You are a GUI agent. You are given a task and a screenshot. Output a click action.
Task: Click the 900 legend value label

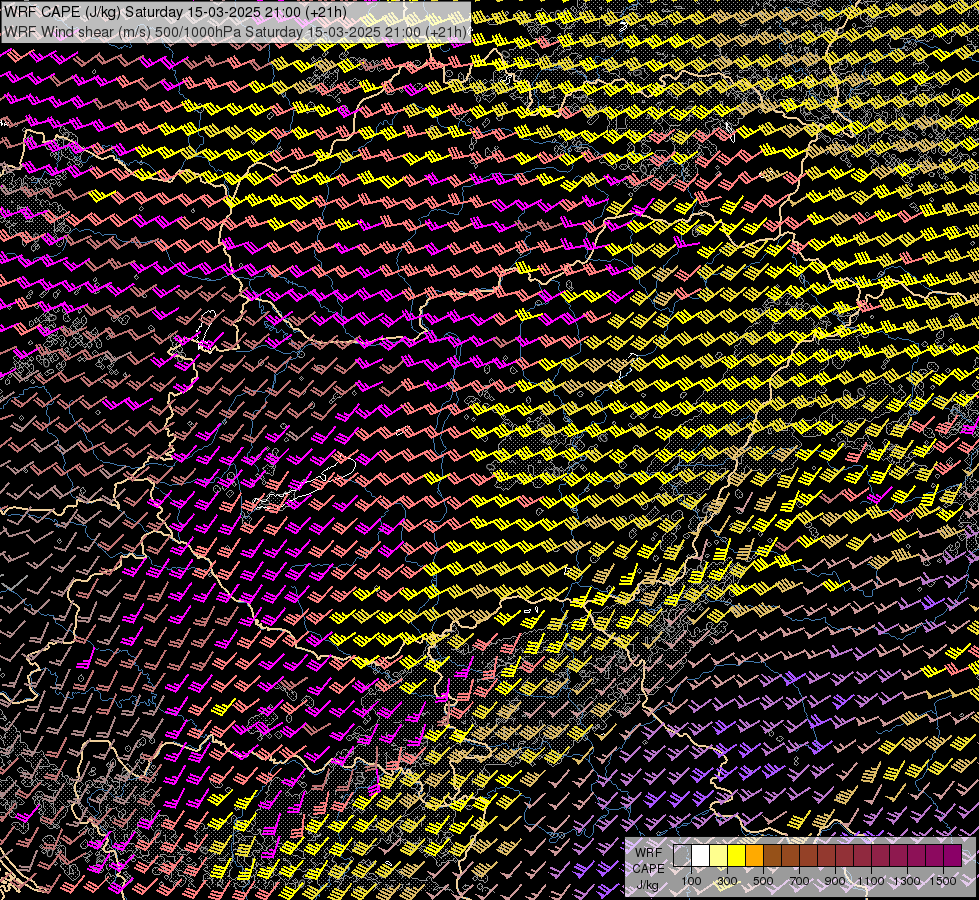(x=835, y=881)
